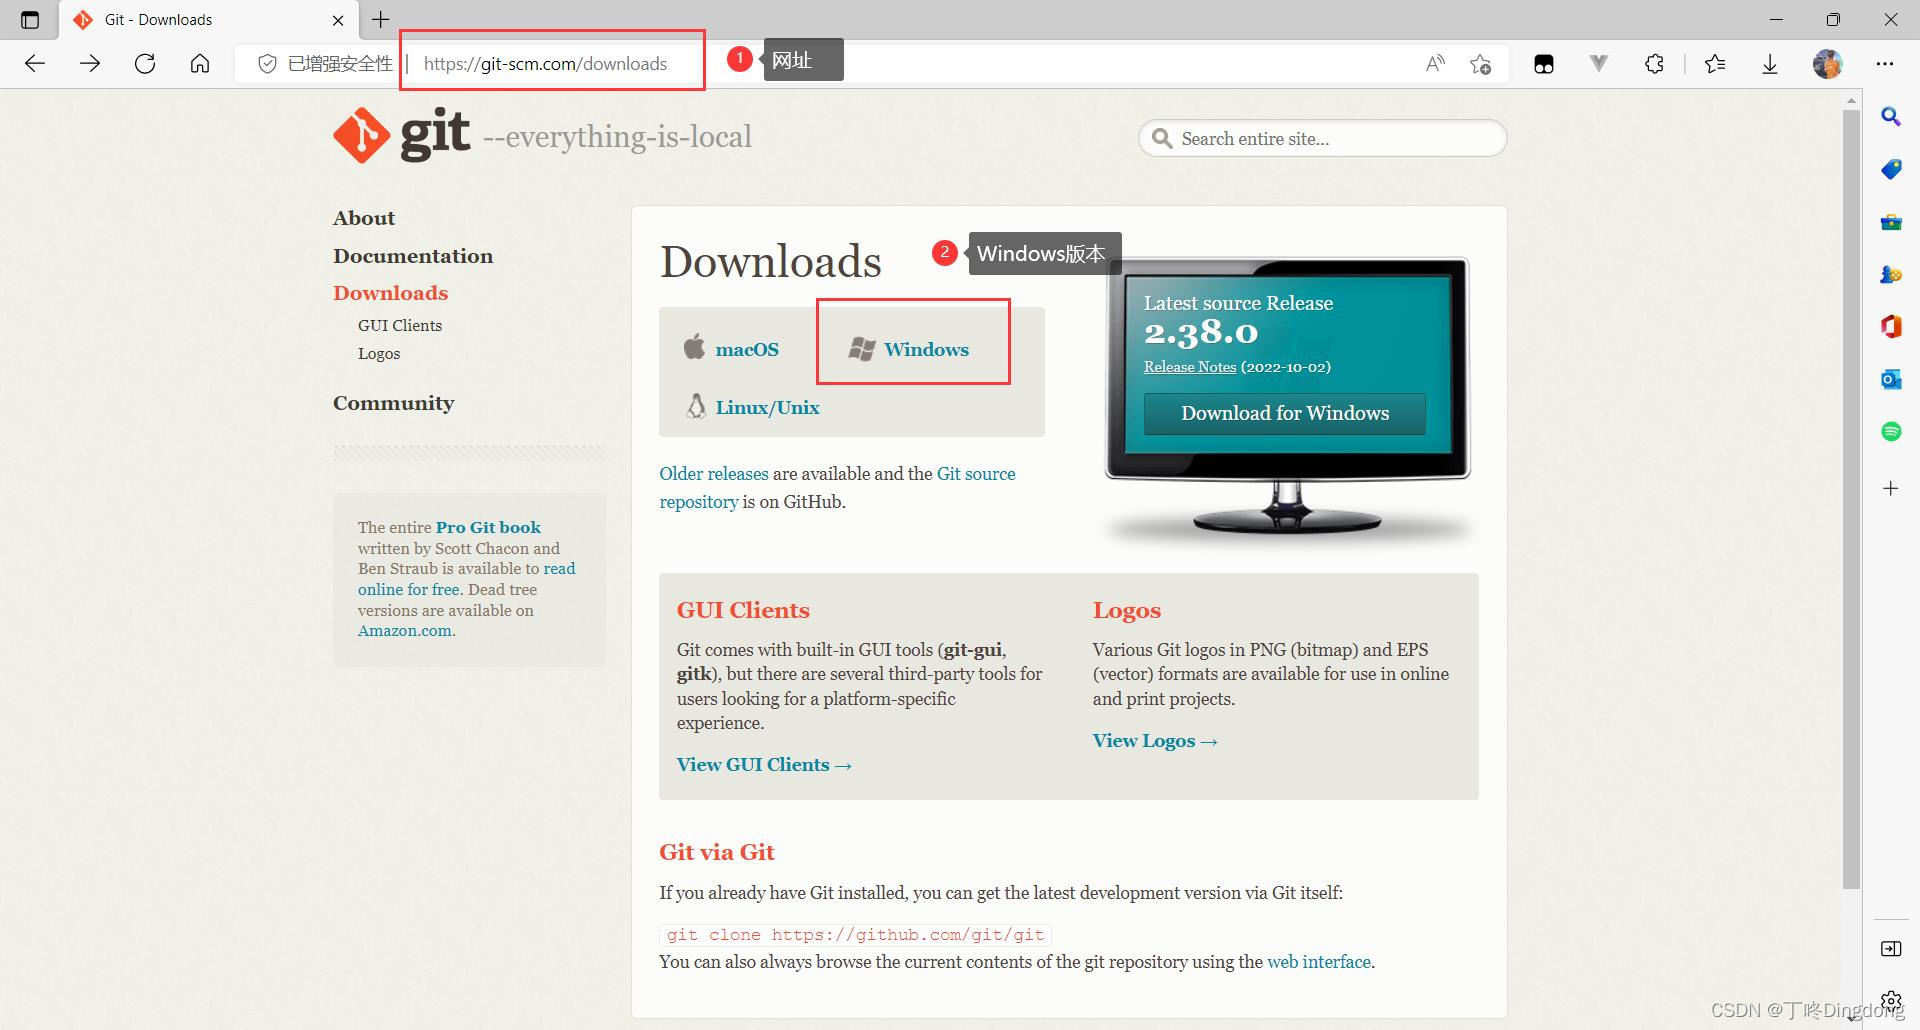Open sidebar Shopping tag icon
The height and width of the screenshot is (1030, 1920).
coord(1891,169)
